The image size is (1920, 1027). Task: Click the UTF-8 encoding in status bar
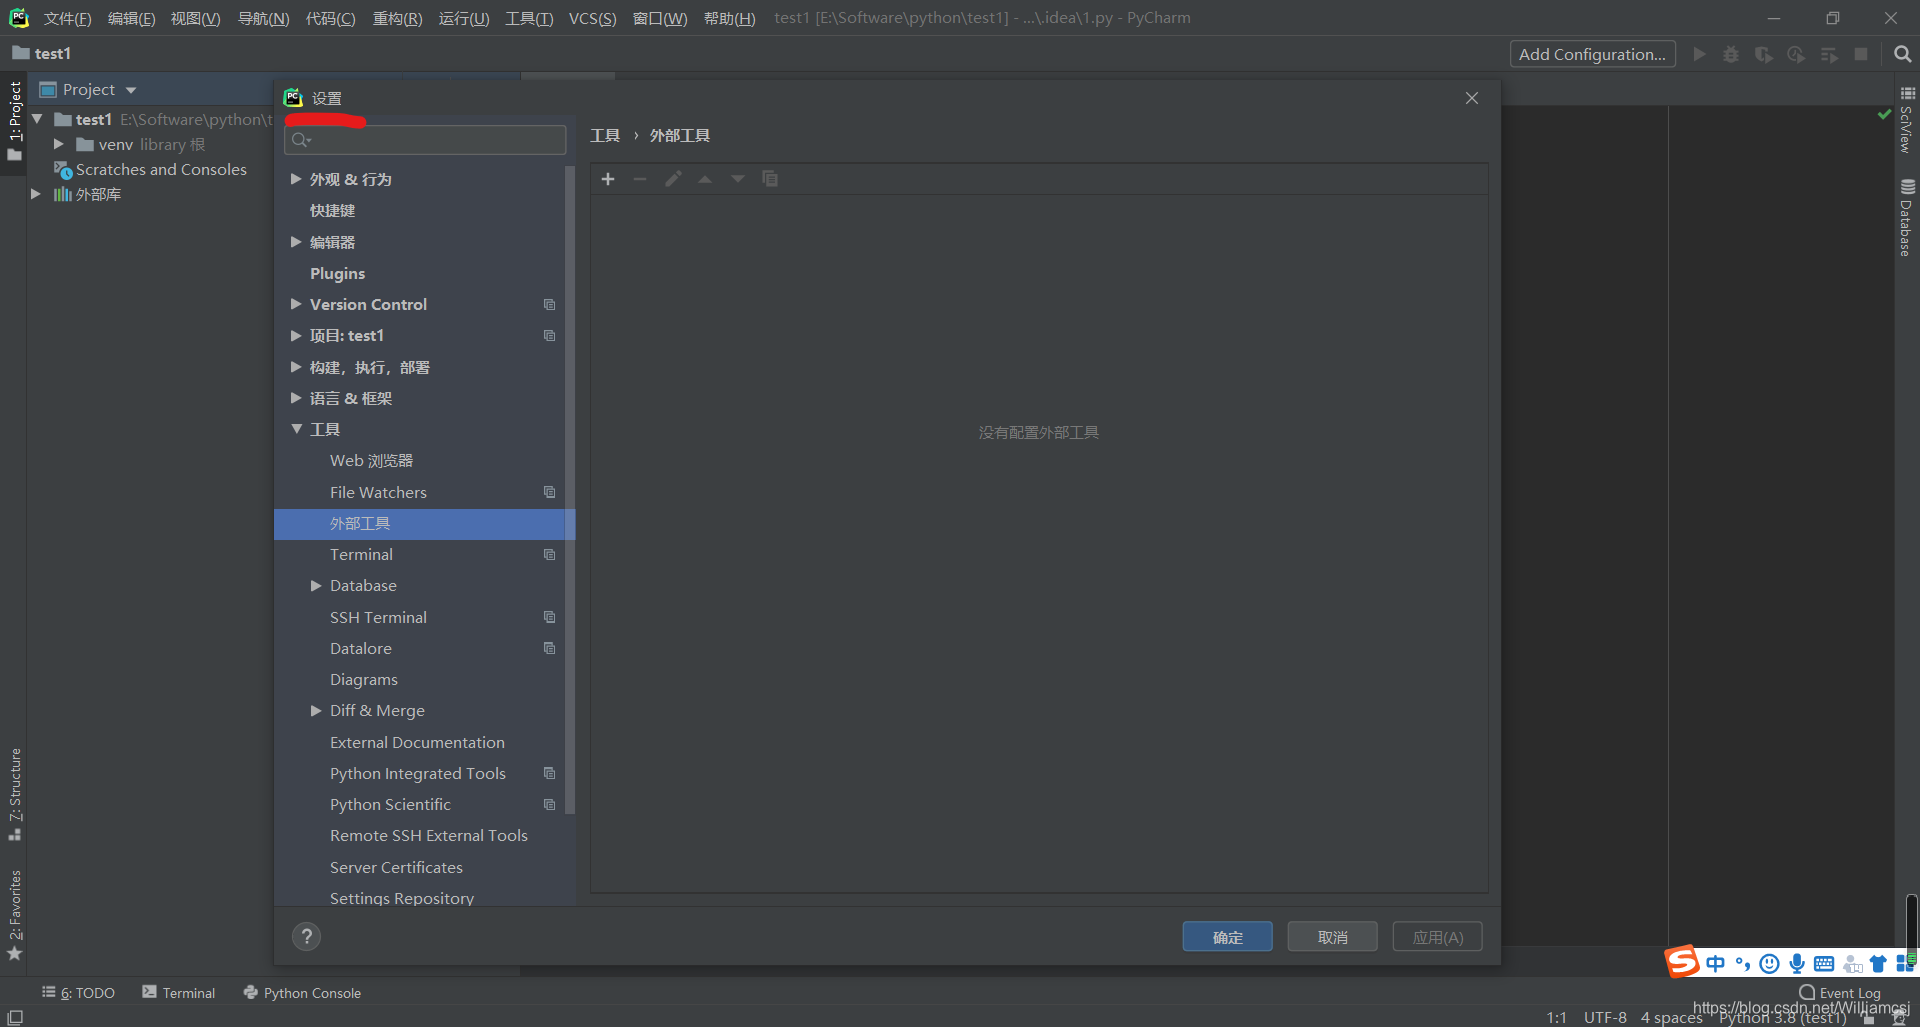1605,1017
